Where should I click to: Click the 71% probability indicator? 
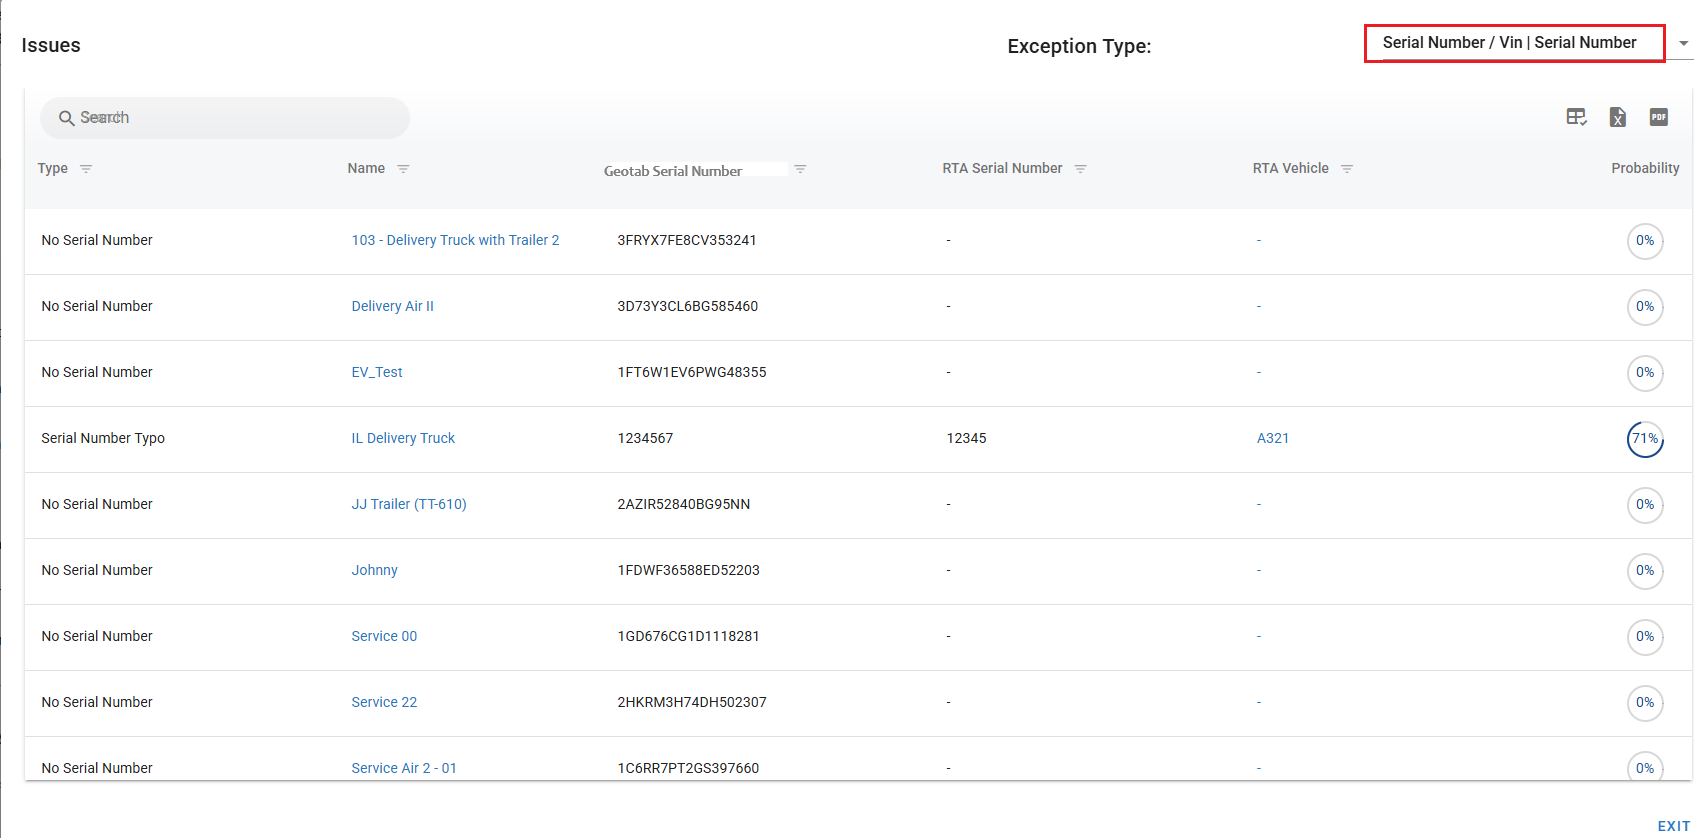(x=1644, y=439)
